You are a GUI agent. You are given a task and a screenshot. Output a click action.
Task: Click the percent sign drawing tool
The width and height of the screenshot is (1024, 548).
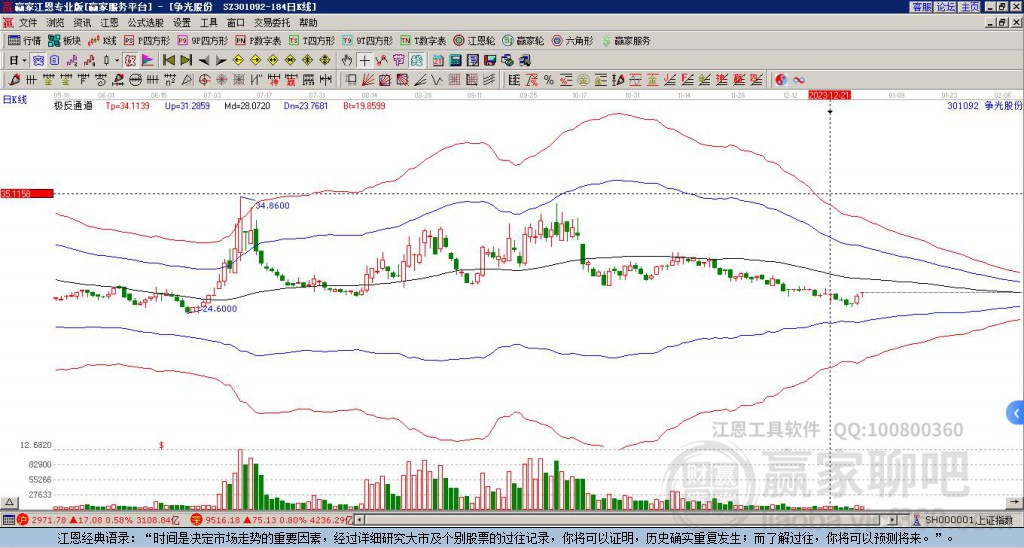pos(549,80)
